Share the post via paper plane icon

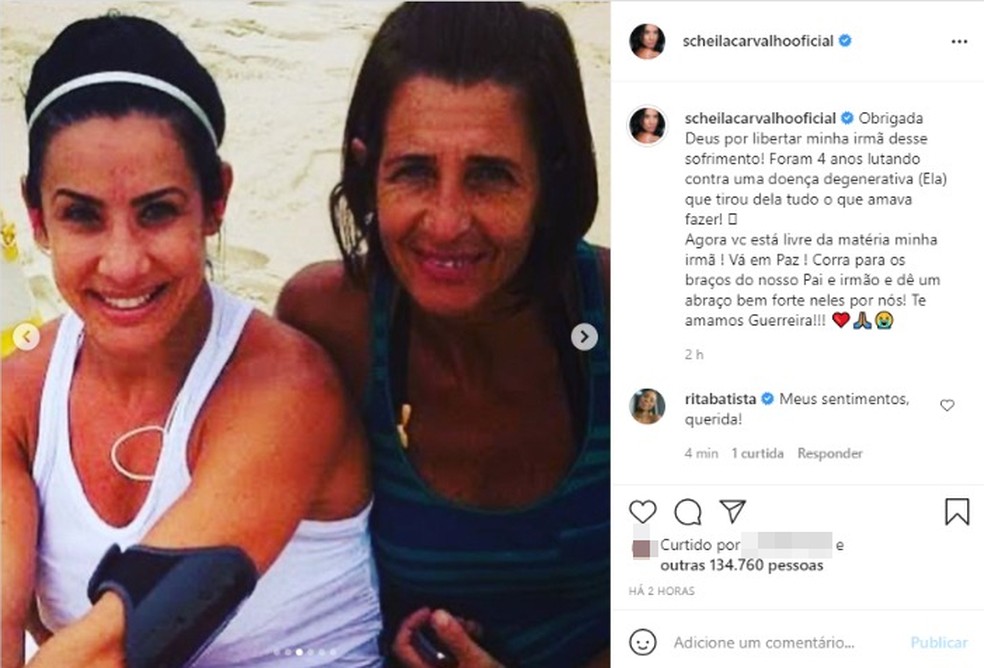732,511
